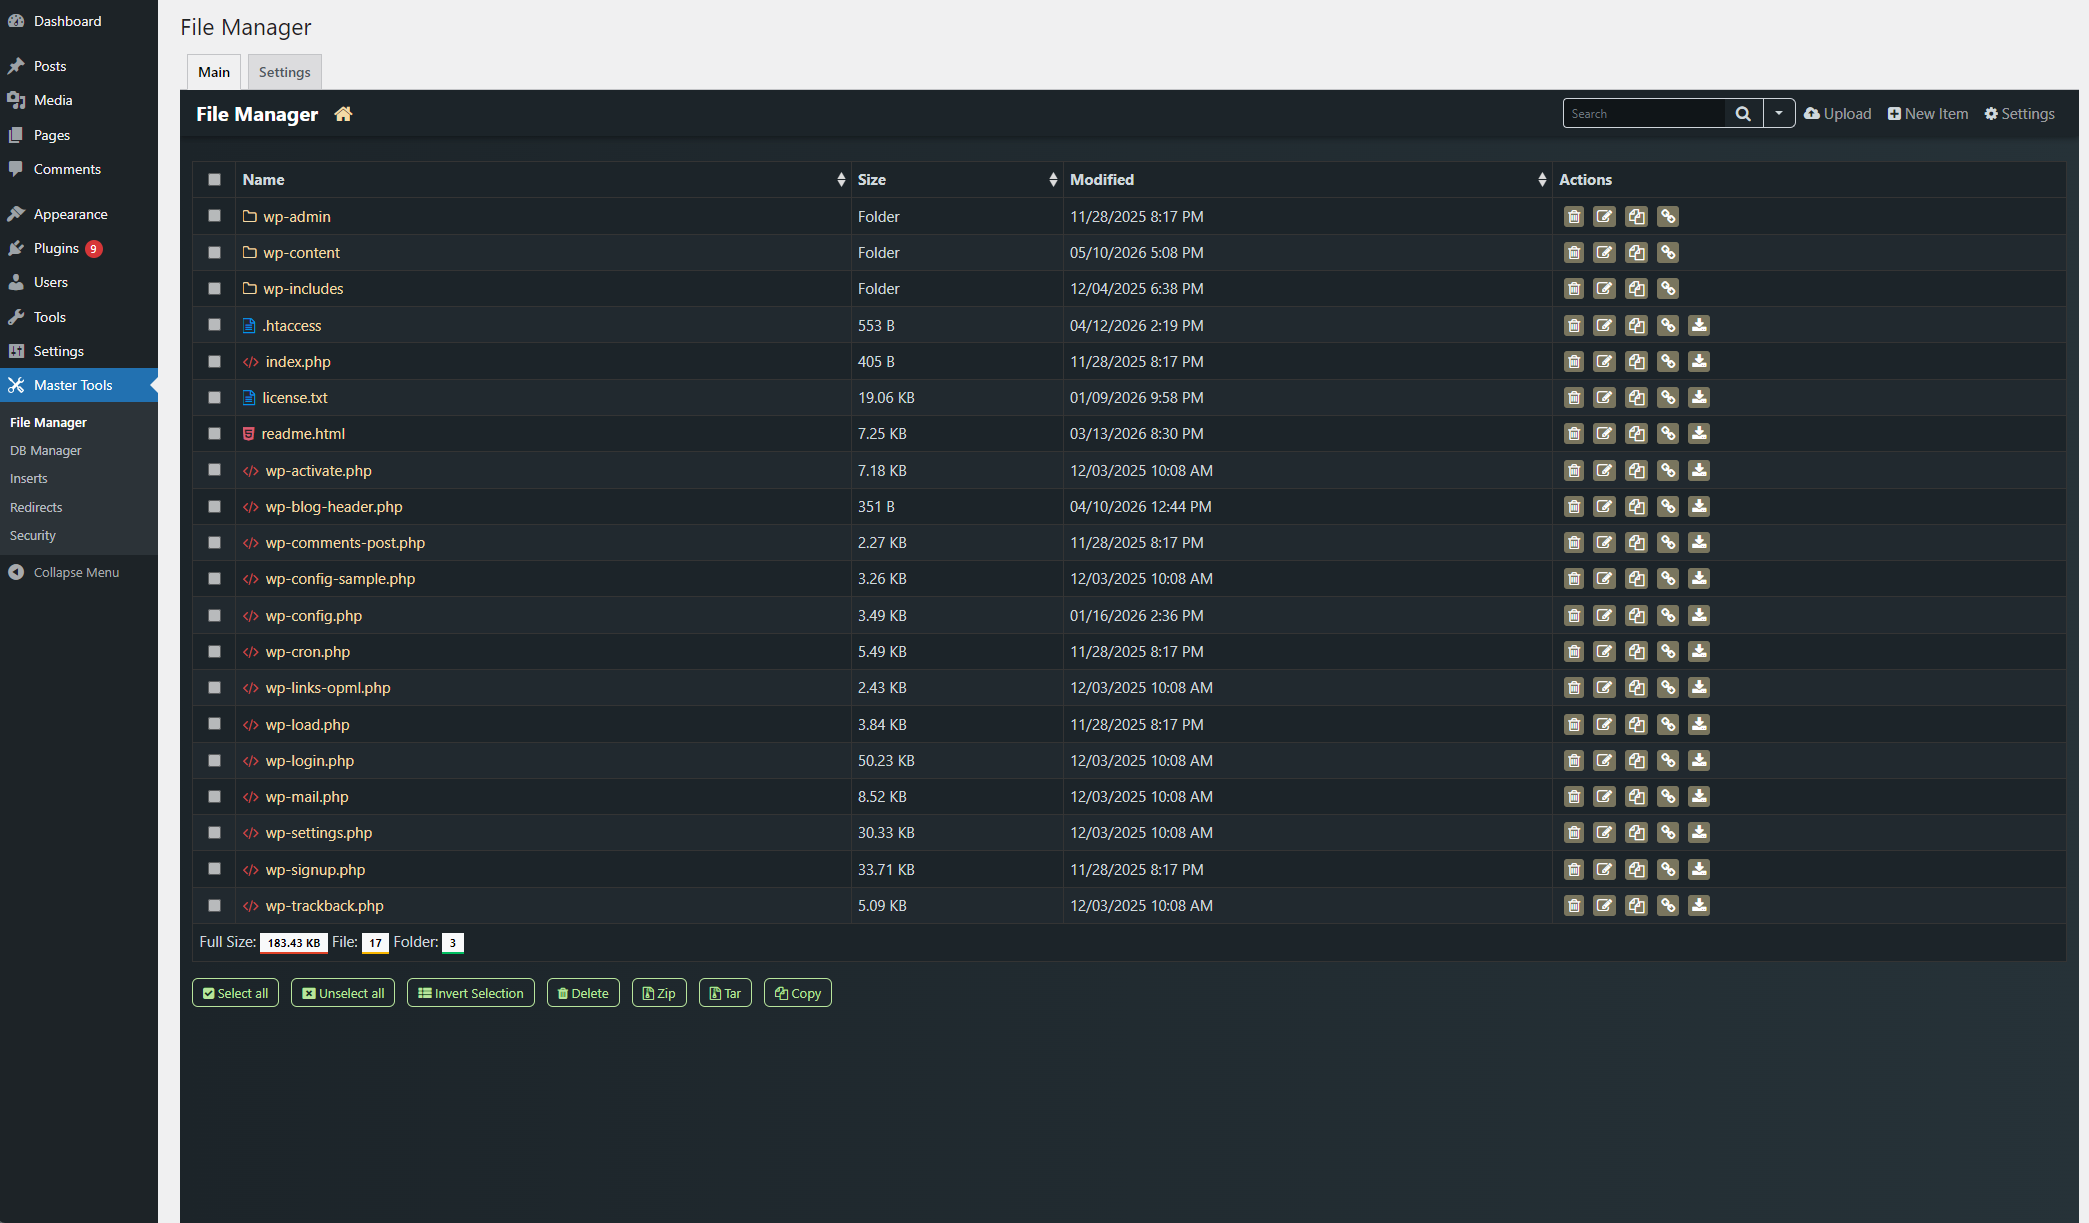Open Security in the Master Tools submenu
Screen dimensions: 2089x1223
[33, 536]
